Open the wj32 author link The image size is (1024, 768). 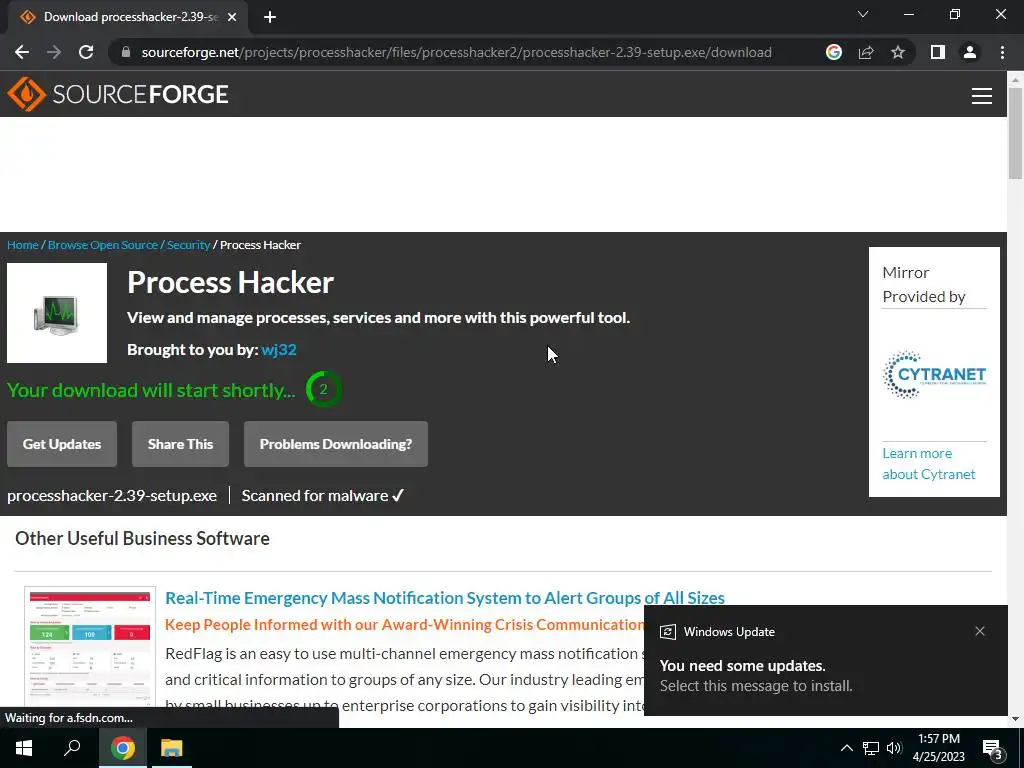[279, 349]
